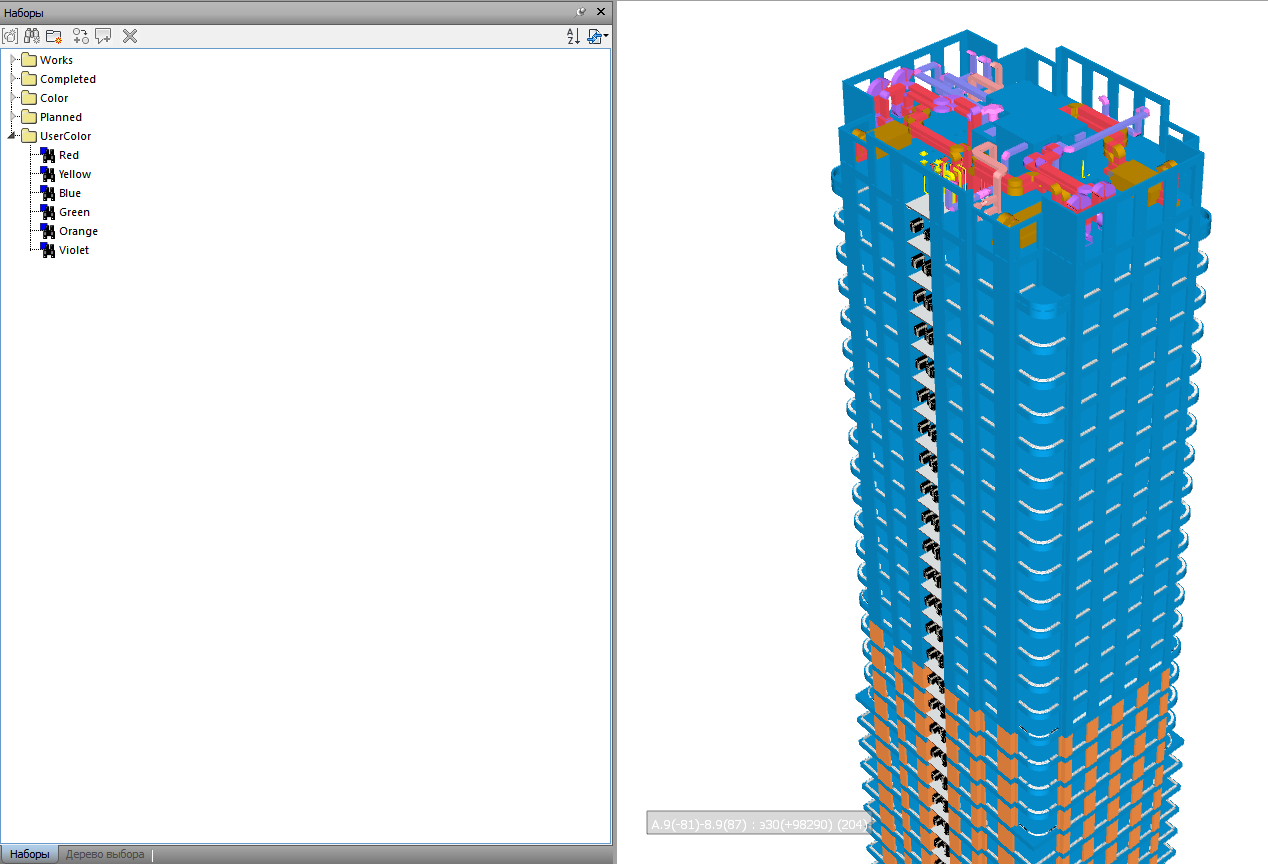
Task: Toggle the auto-hide pin of Наборы panel
Action: [x=582, y=12]
